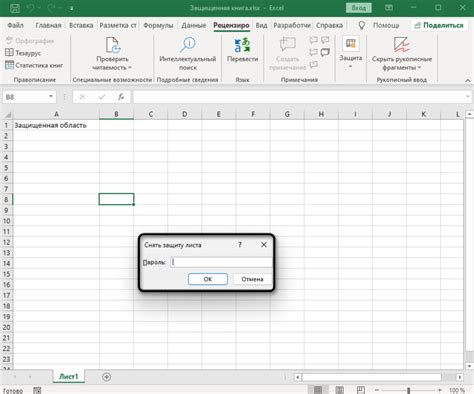Switch to the Вставка tab
Image resolution: width=474 pixels, height=394 pixels.
tap(81, 25)
